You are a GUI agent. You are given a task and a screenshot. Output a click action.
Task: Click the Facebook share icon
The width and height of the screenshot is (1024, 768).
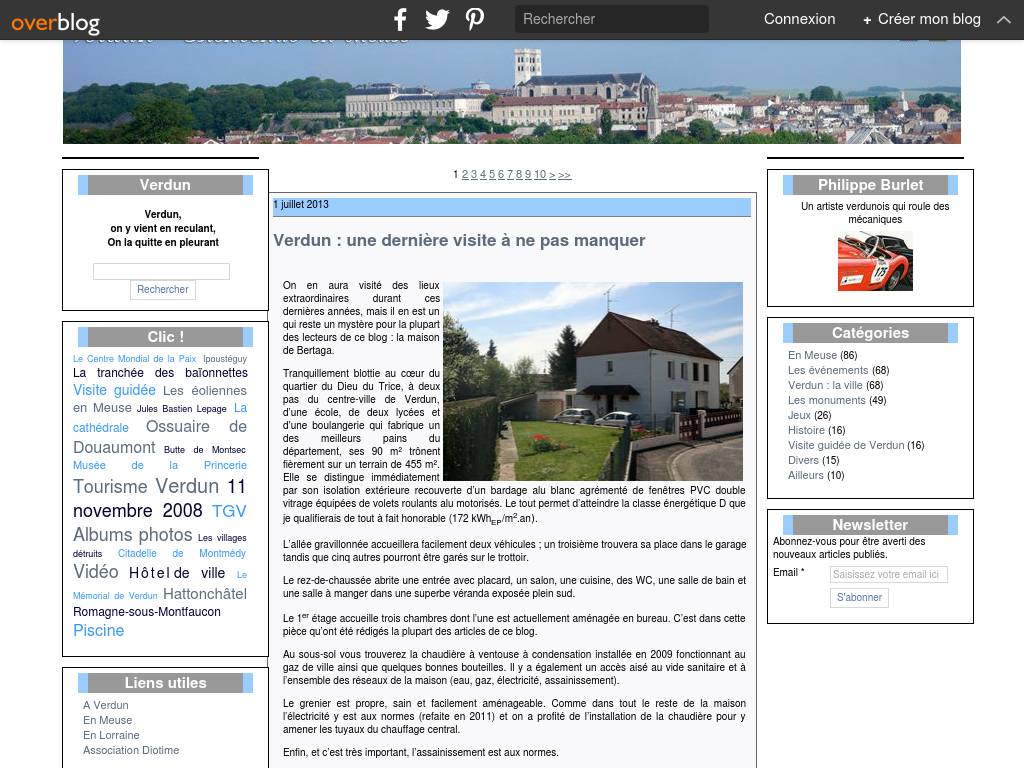pyautogui.click(x=400, y=19)
